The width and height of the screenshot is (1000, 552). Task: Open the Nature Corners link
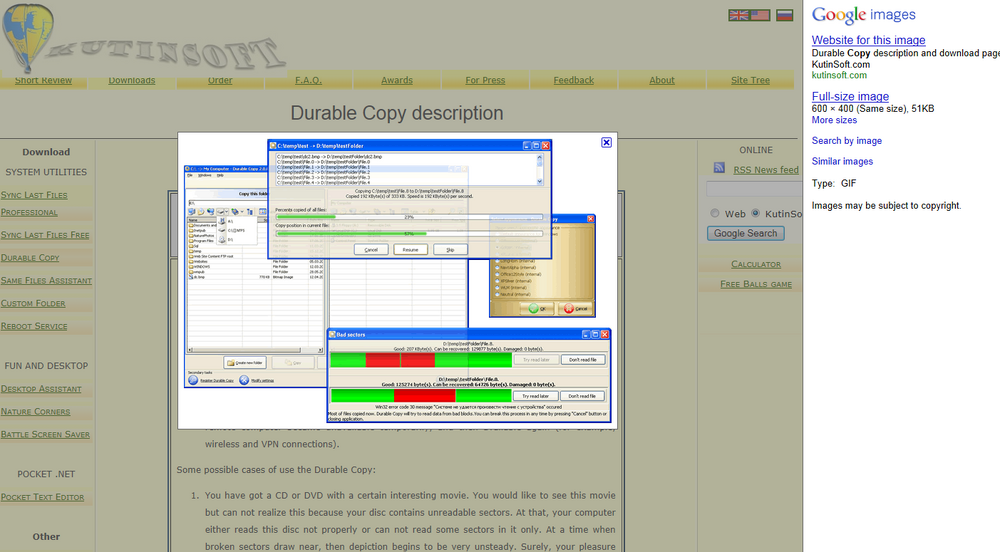36,412
